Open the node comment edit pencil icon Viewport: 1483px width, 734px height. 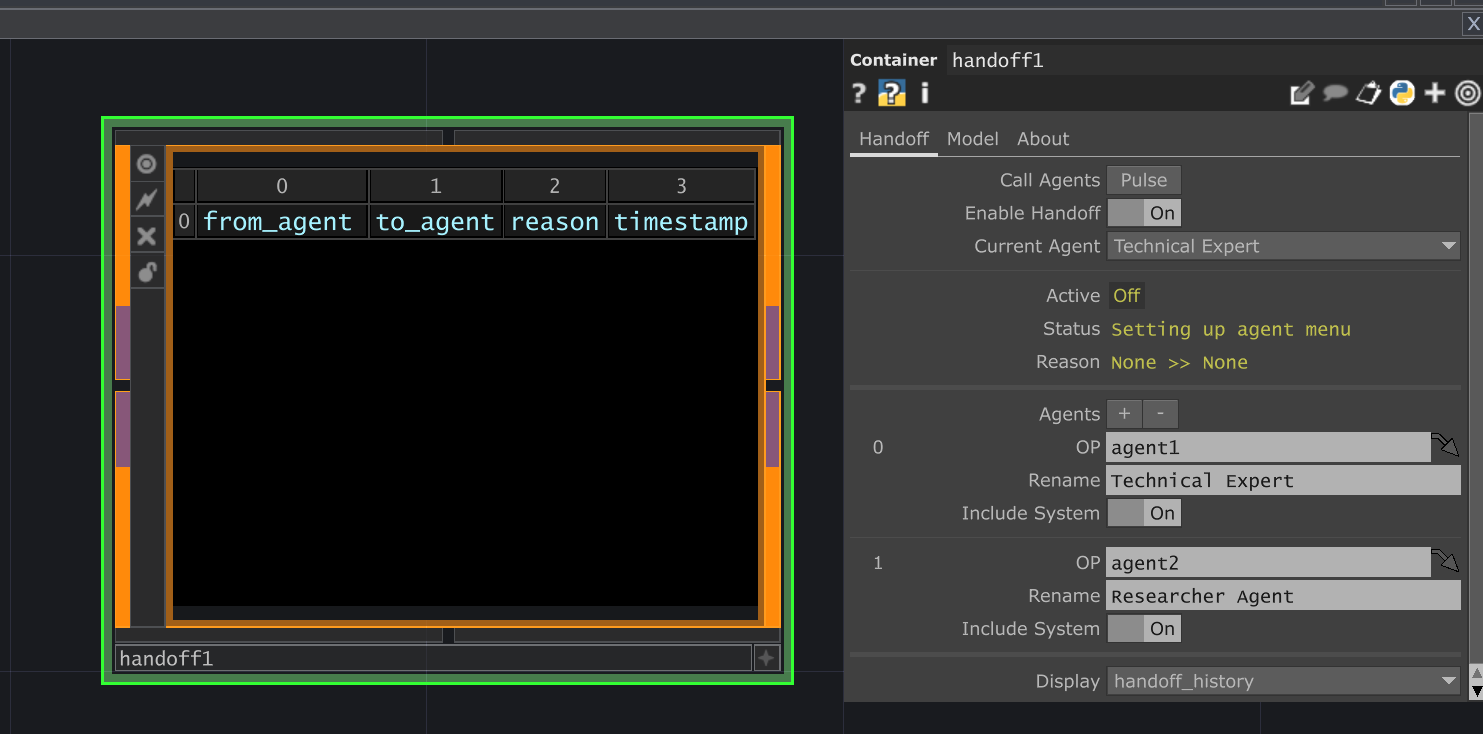point(1302,92)
